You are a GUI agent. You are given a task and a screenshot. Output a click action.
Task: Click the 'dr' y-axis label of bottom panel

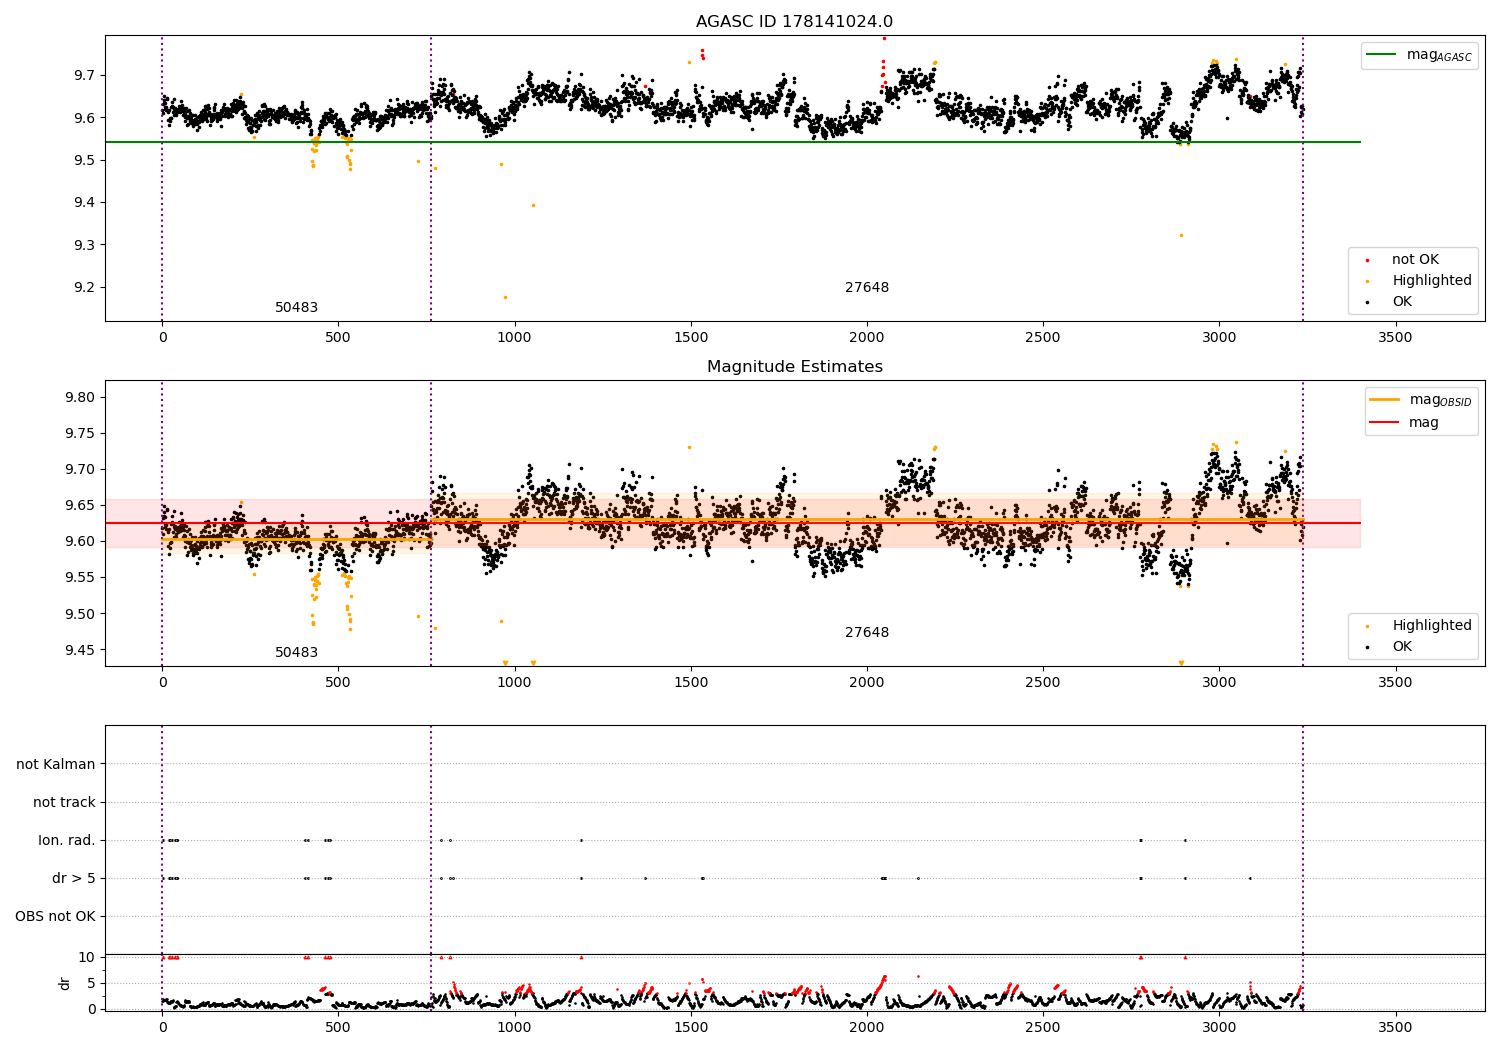coord(65,983)
